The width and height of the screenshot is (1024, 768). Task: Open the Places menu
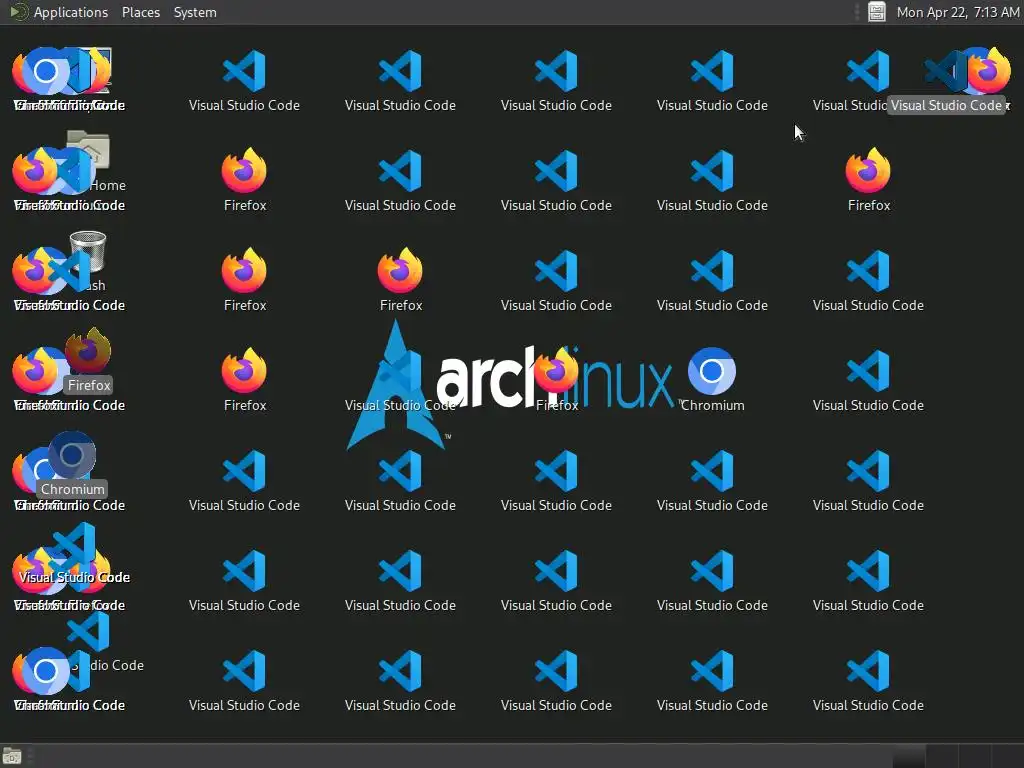coord(141,12)
